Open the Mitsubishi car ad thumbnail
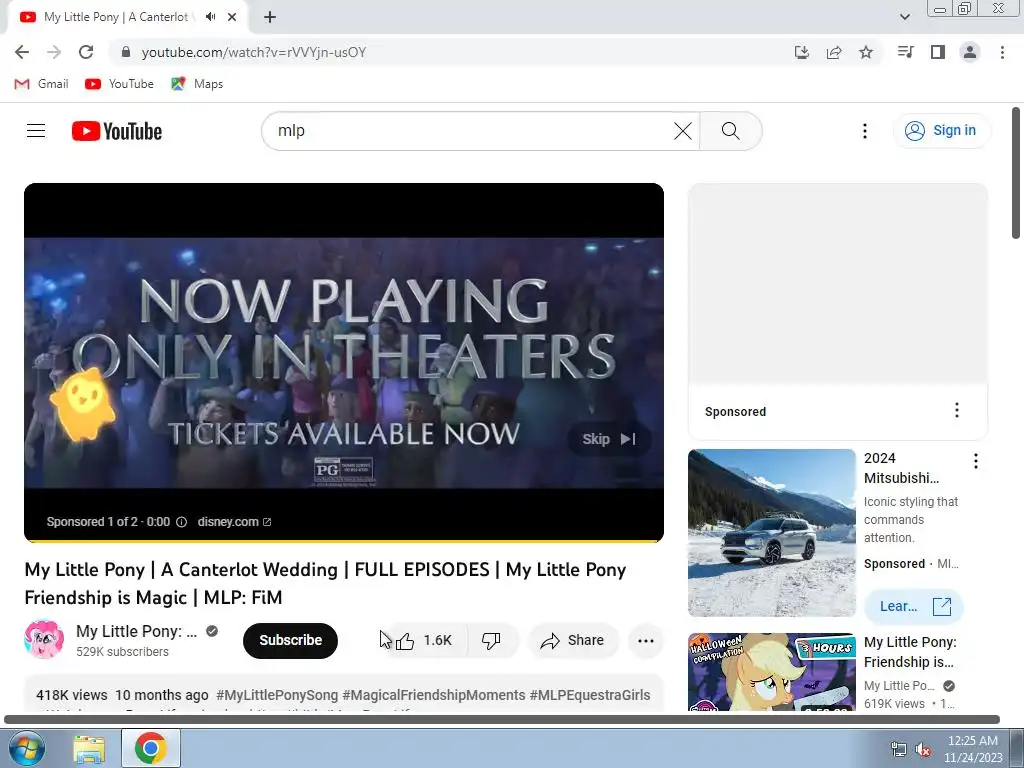The image size is (1024, 768). click(x=772, y=533)
